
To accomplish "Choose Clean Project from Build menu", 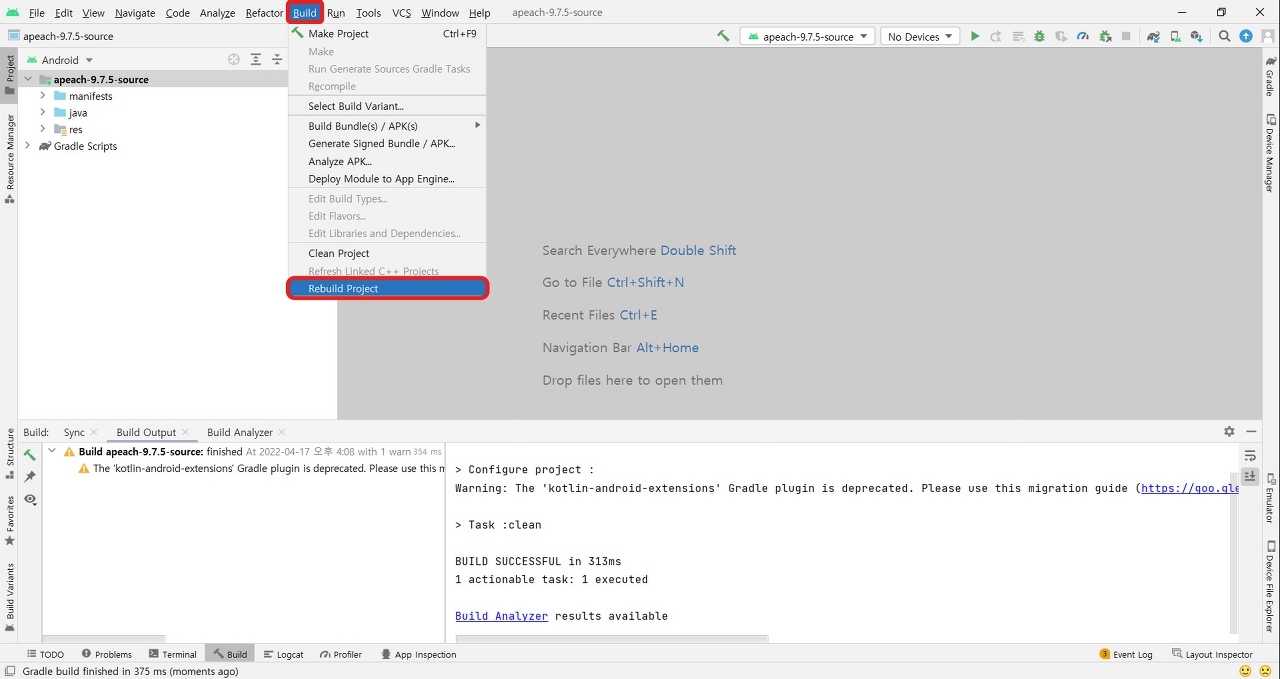I will click(387, 253).
